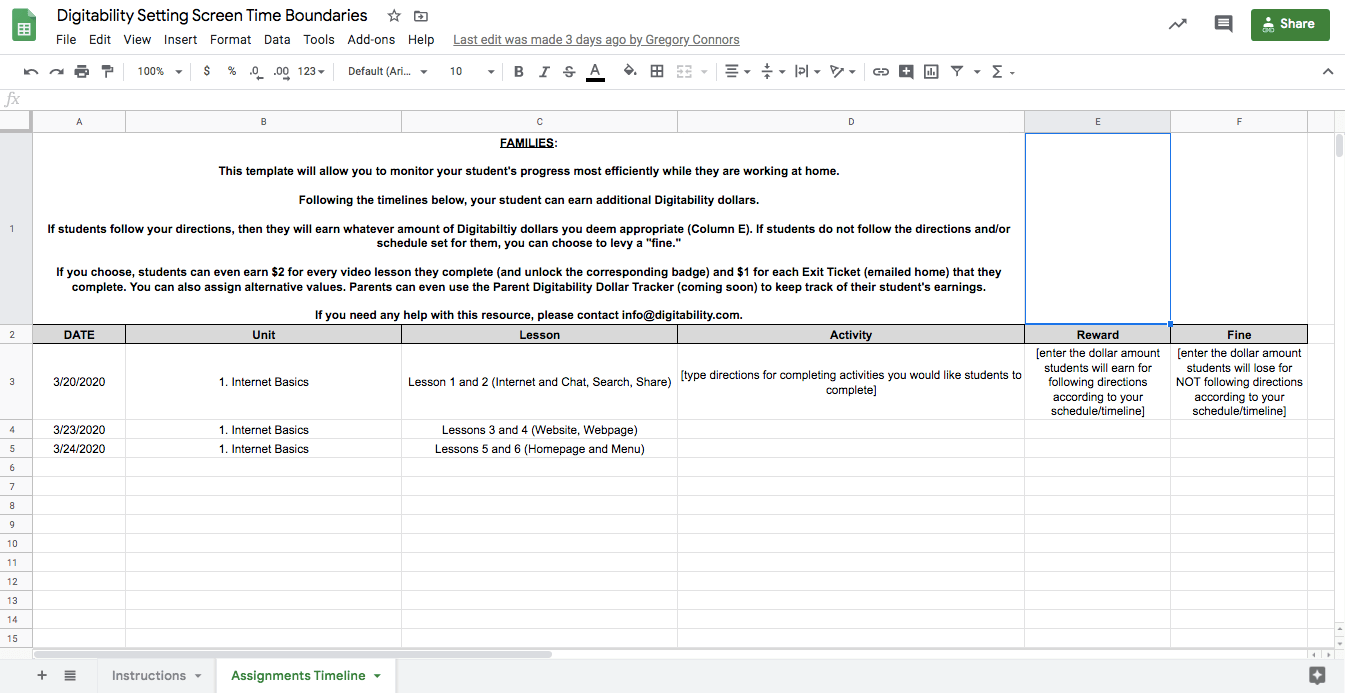
Task: Open the Help menu
Action: click(421, 40)
